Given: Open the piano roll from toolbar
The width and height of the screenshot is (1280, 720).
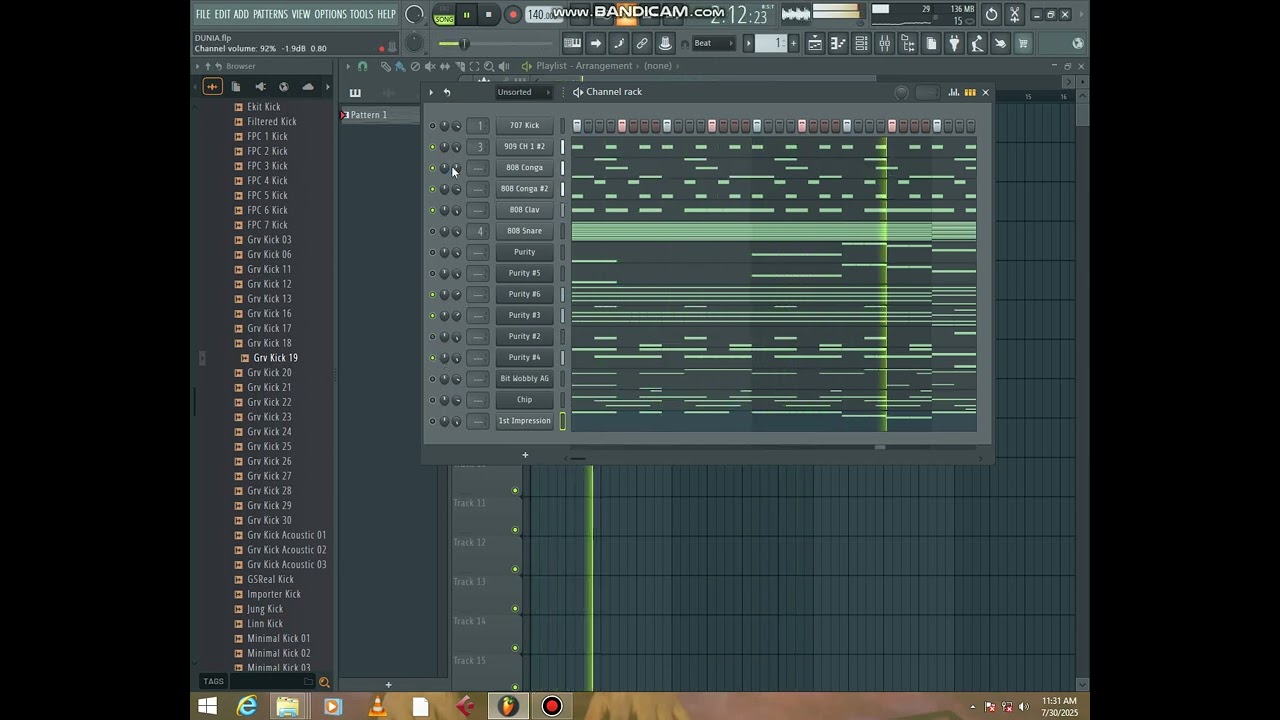Looking at the screenshot, I should pyautogui.click(x=838, y=43).
